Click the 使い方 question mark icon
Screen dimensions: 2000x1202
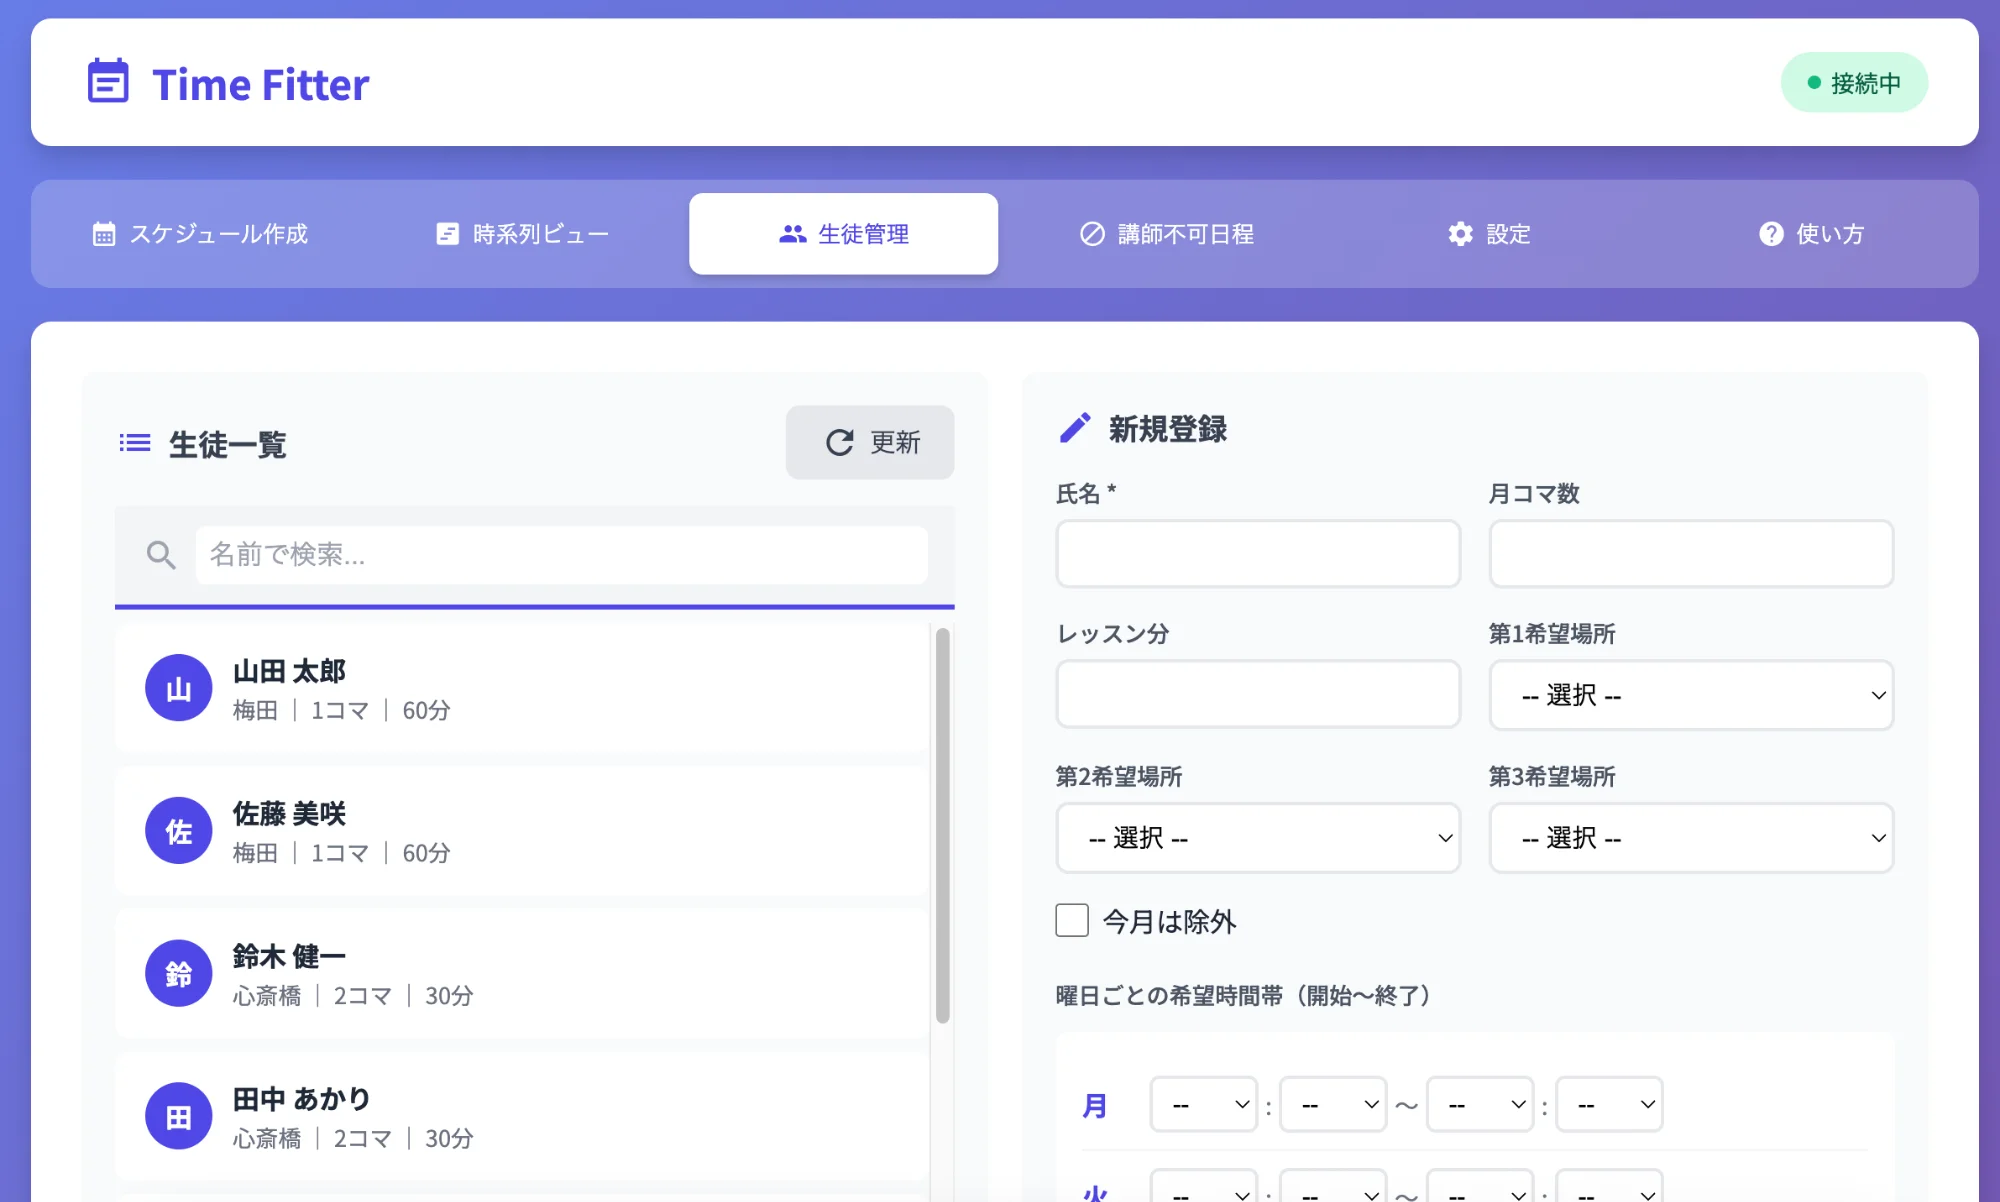1770,233
